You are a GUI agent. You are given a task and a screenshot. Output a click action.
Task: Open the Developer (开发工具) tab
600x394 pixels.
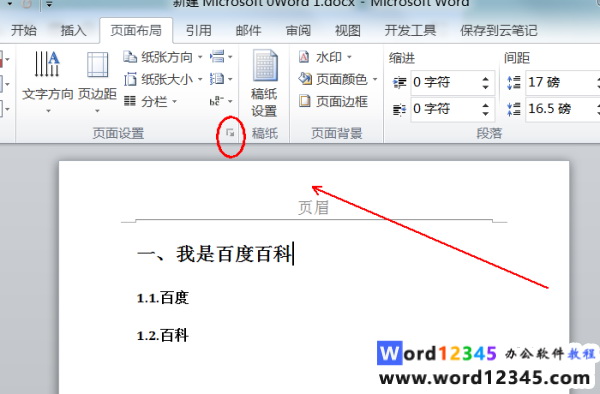(x=410, y=30)
